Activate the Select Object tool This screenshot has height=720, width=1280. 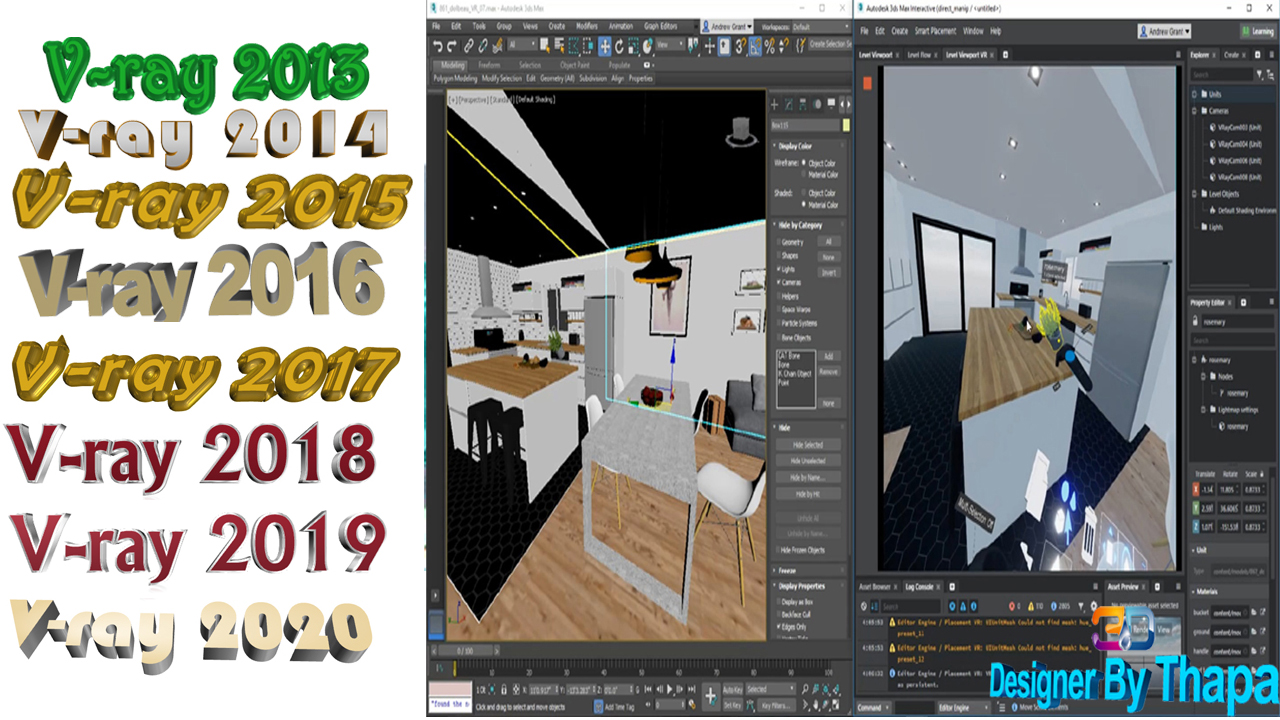click(545, 46)
